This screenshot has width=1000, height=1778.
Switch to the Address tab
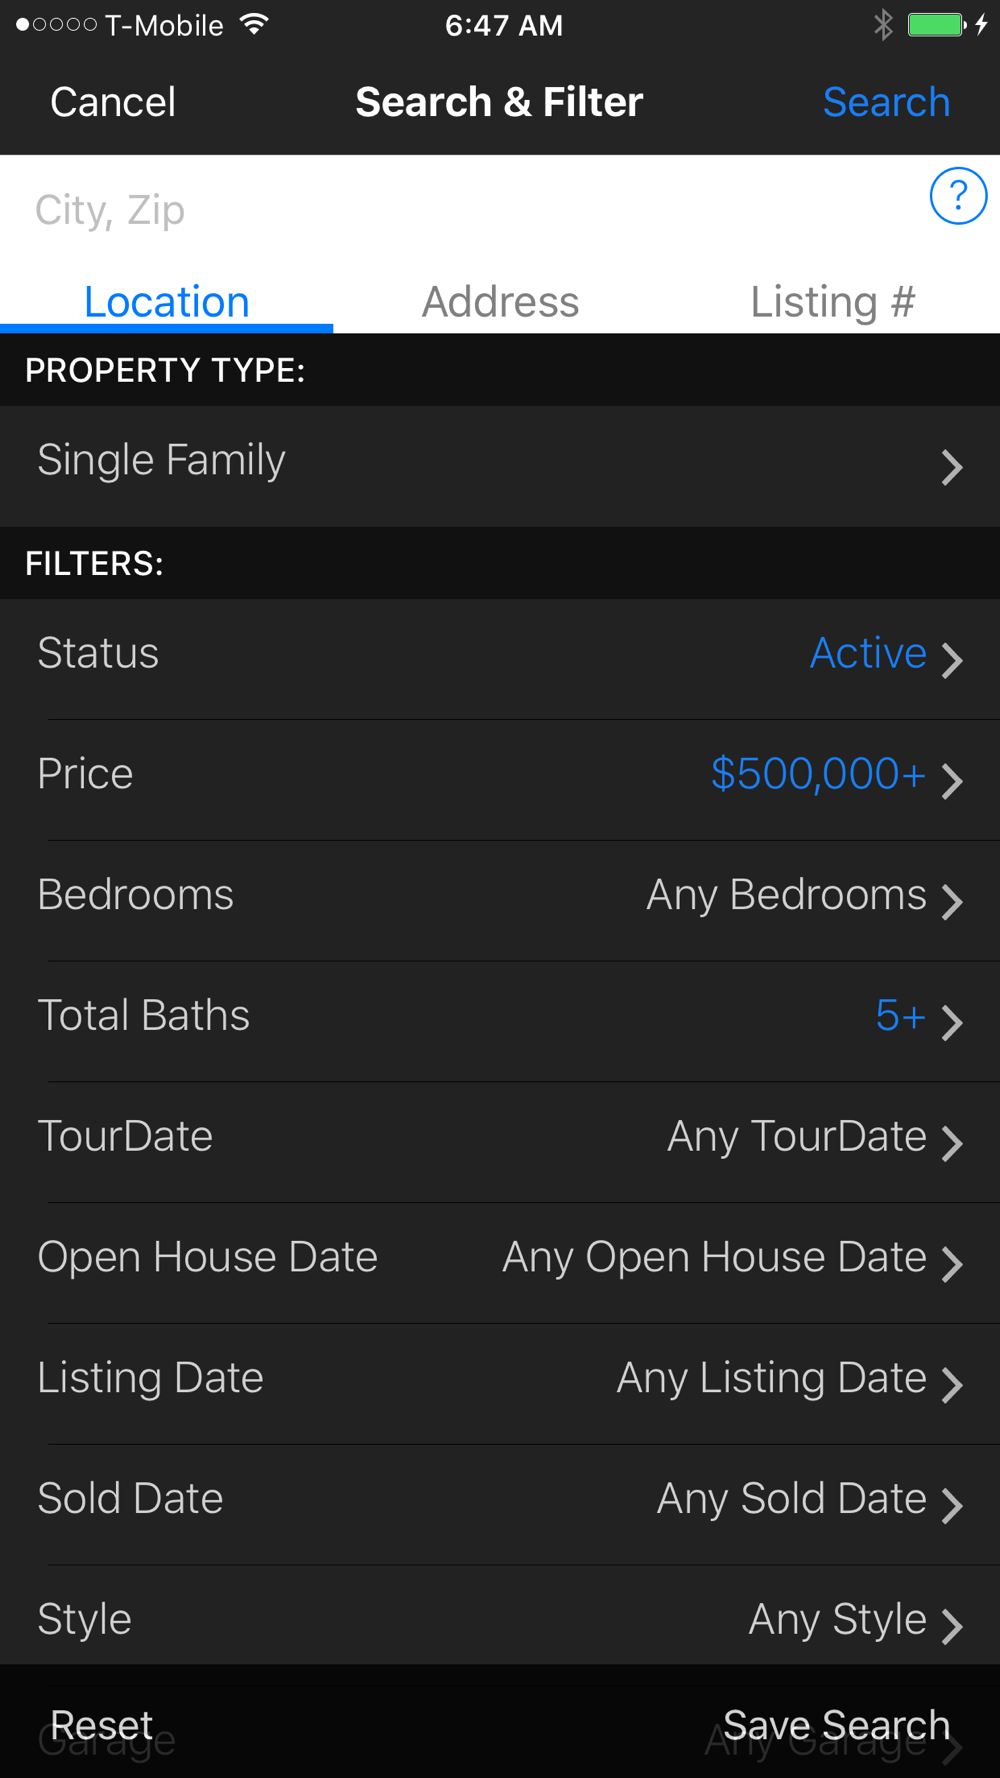tap(500, 302)
